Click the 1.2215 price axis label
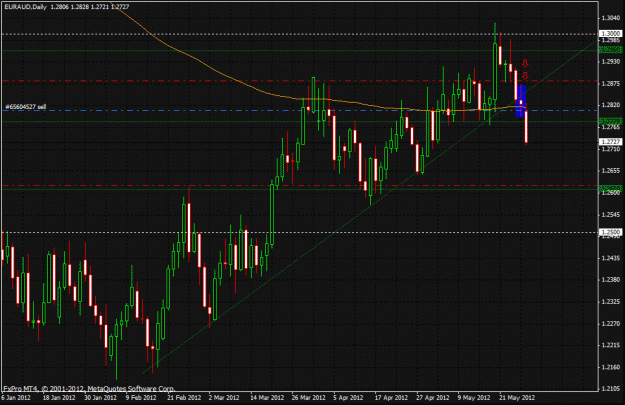This screenshot has height=405, width=625. coord(611,345)
